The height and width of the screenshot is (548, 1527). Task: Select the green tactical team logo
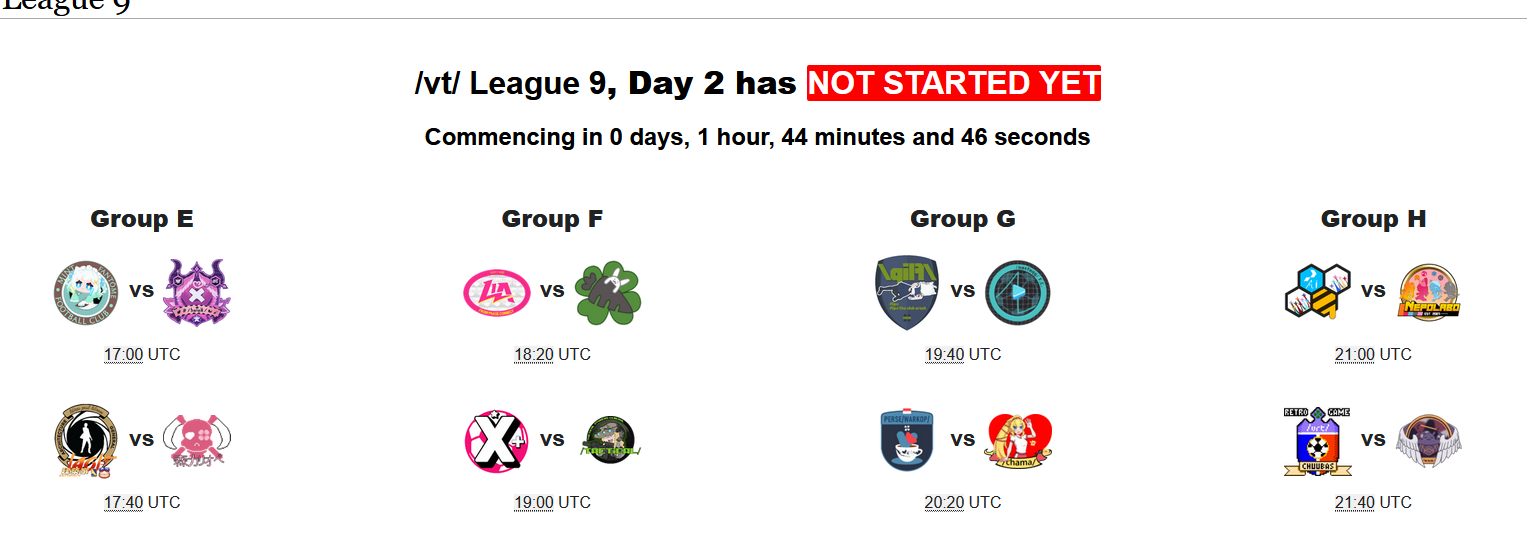click(608, 439)
